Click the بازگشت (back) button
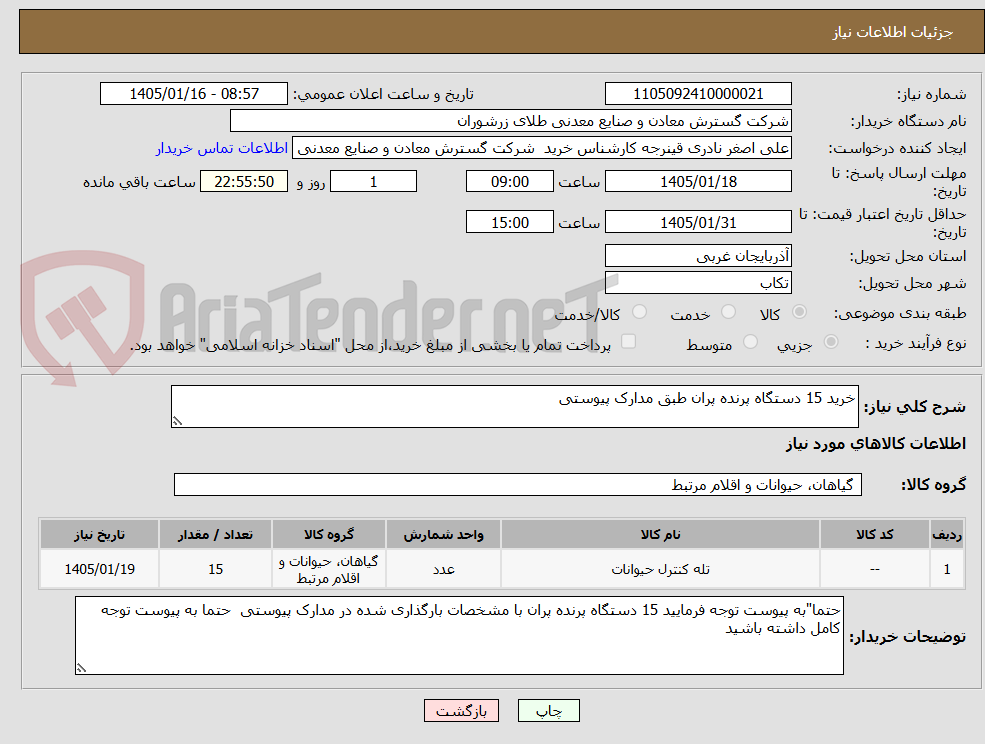Viewport: 985px width, 744px height. click(461, 711)
